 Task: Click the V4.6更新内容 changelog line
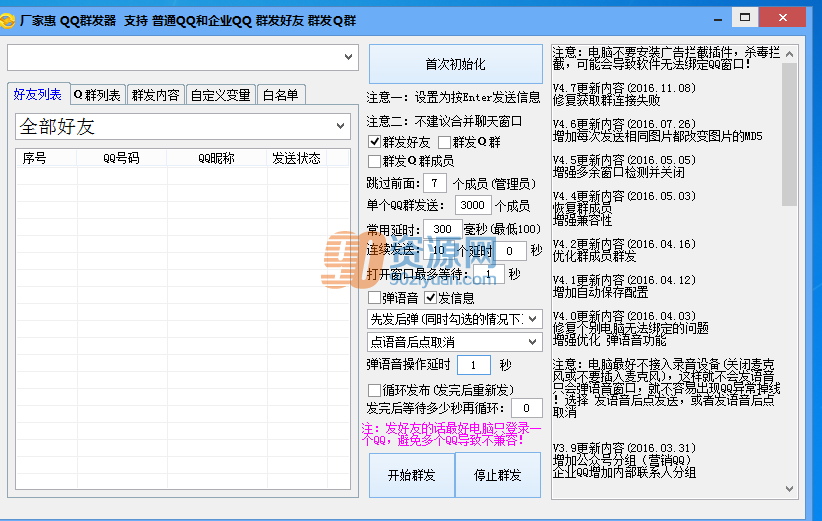(624, 124)
